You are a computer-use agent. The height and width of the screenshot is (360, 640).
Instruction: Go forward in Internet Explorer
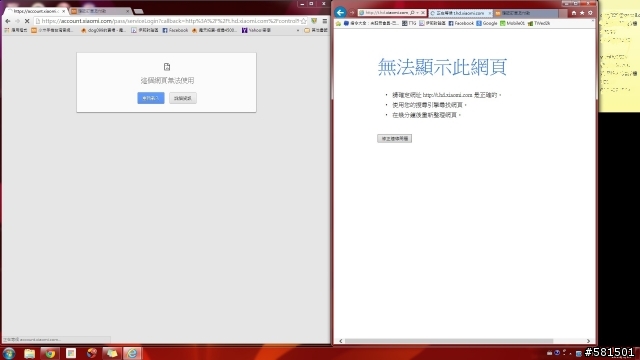coord(352,13)
